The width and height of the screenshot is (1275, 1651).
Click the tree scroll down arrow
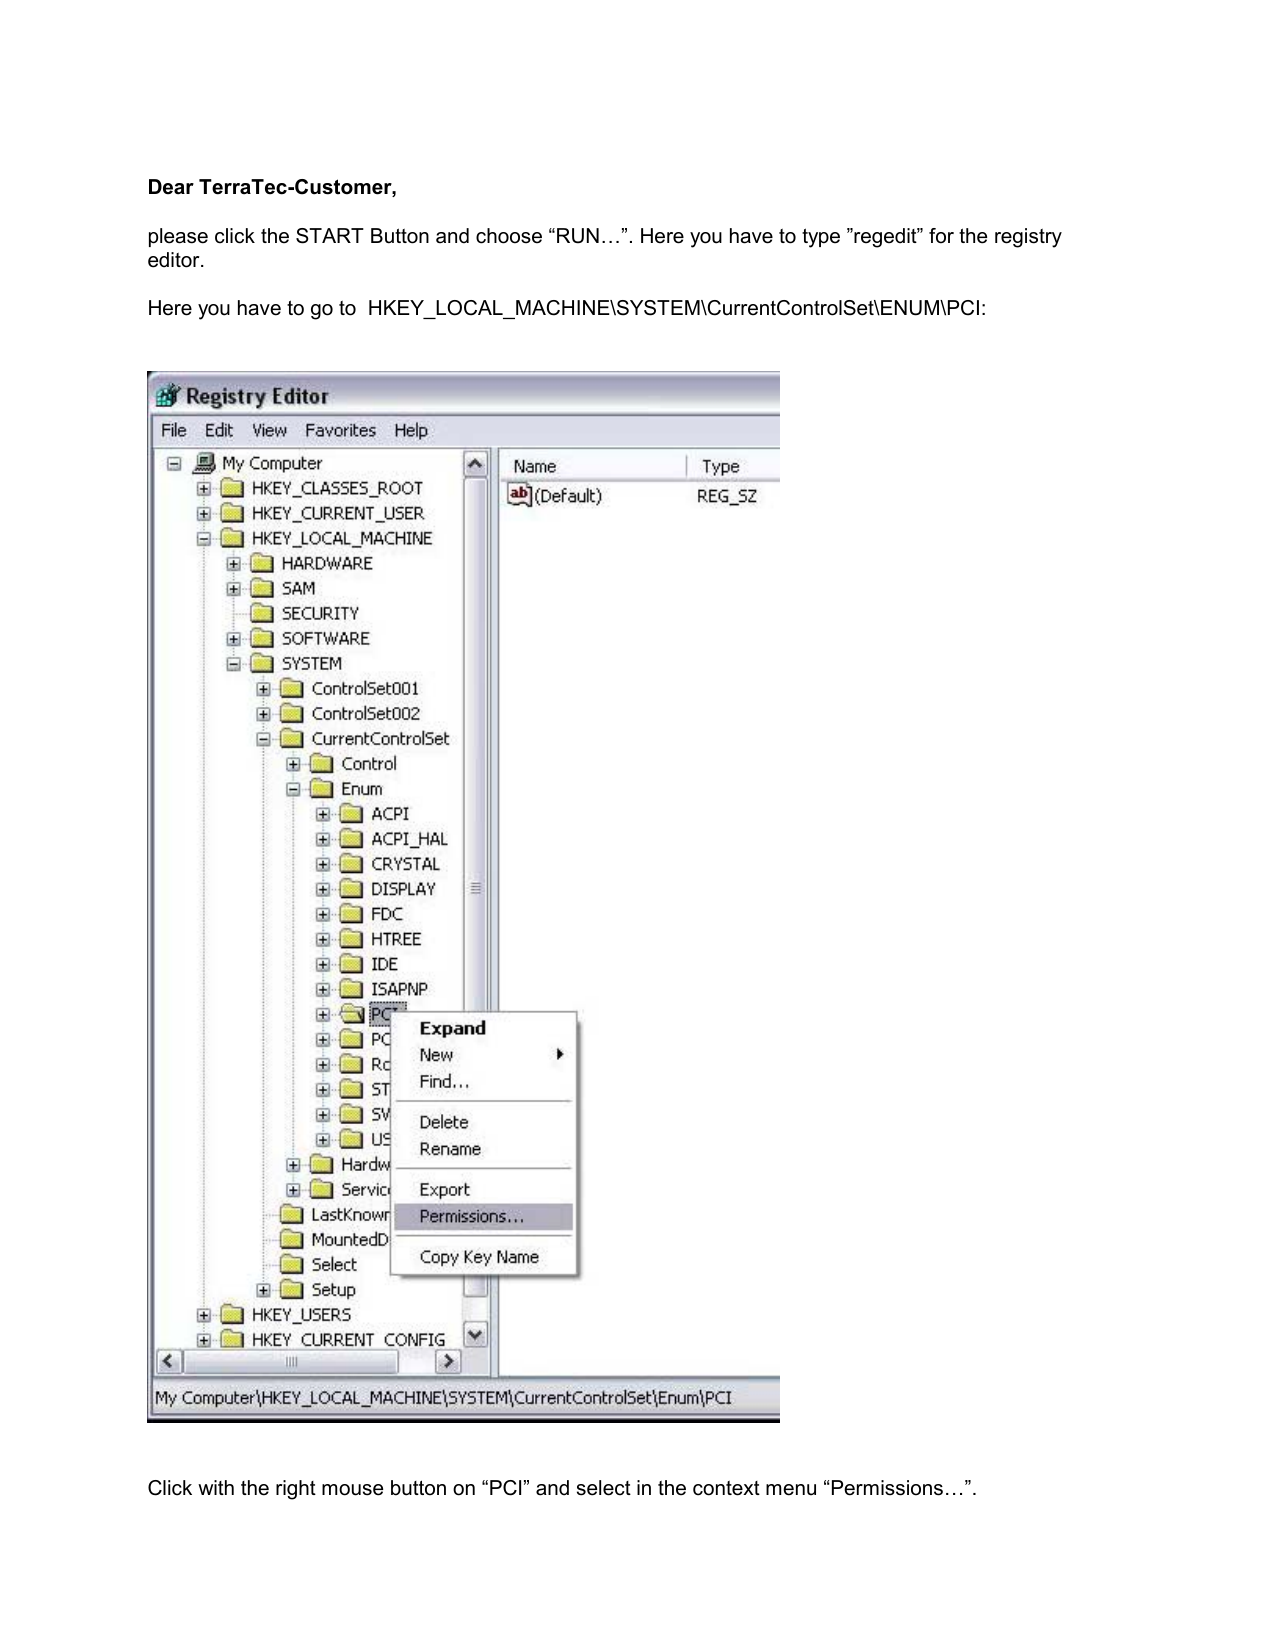(476, 1335)
